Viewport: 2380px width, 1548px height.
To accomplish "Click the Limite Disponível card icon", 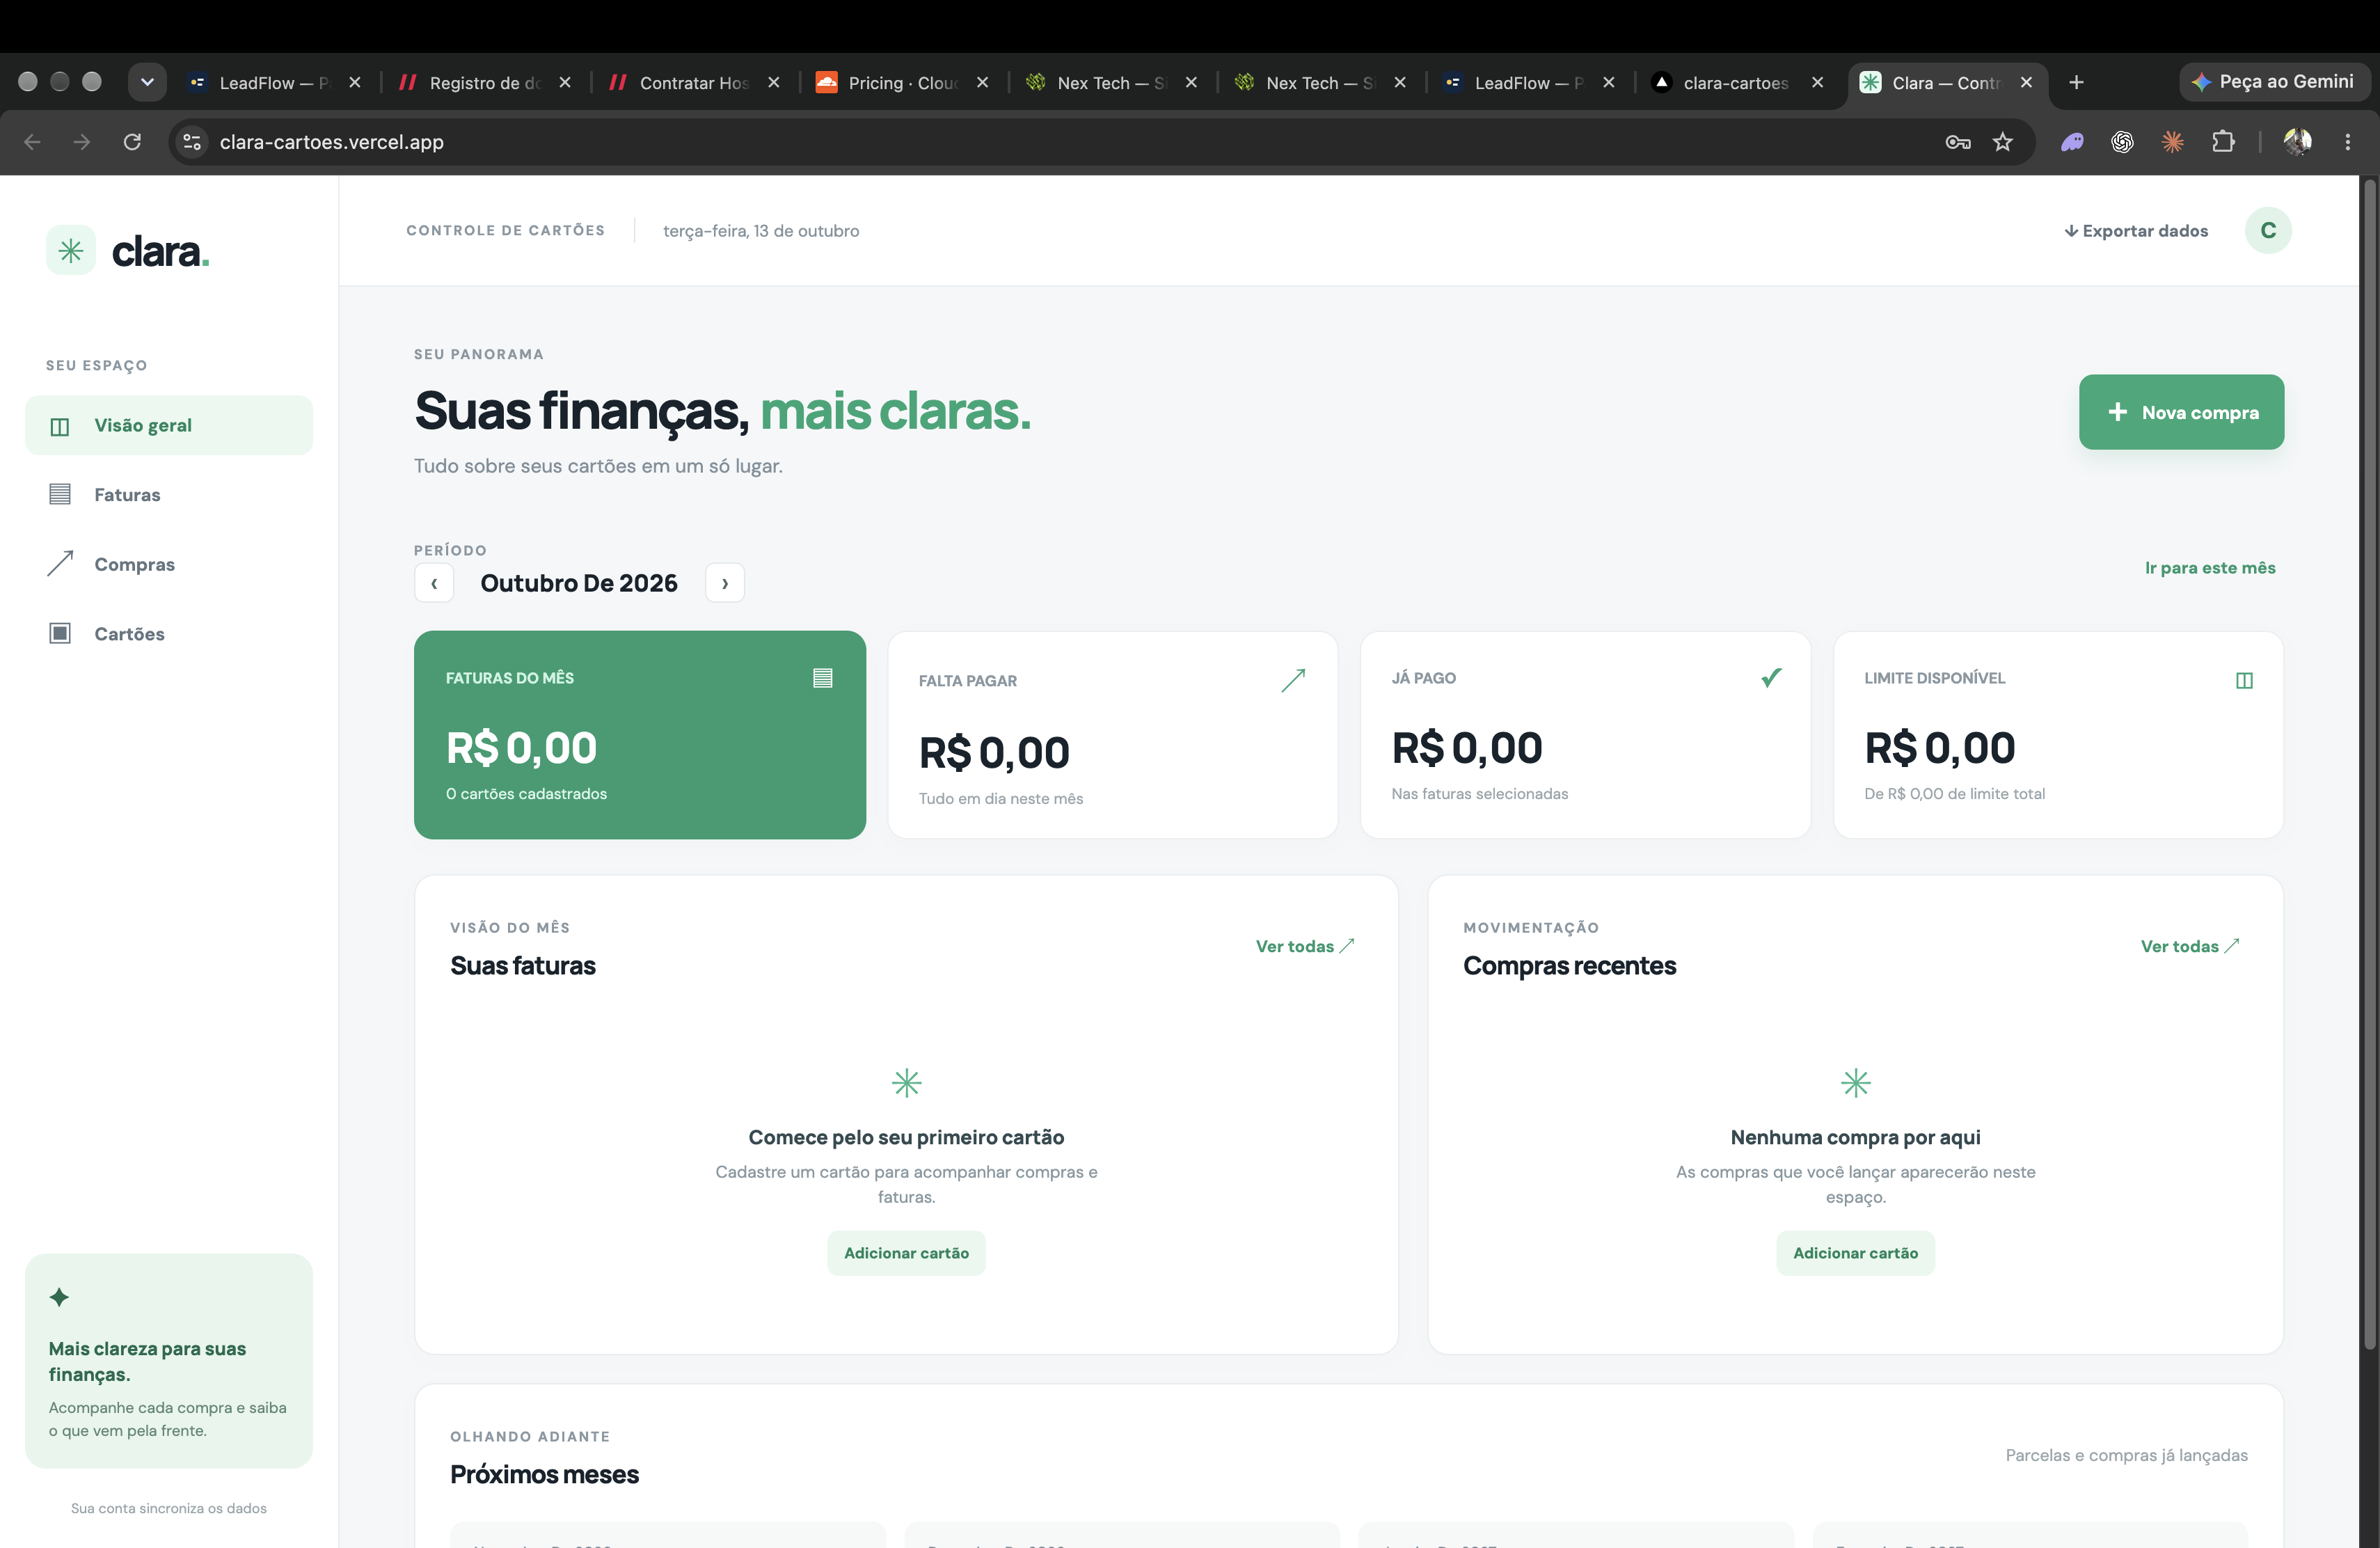I will [2244, 680].
